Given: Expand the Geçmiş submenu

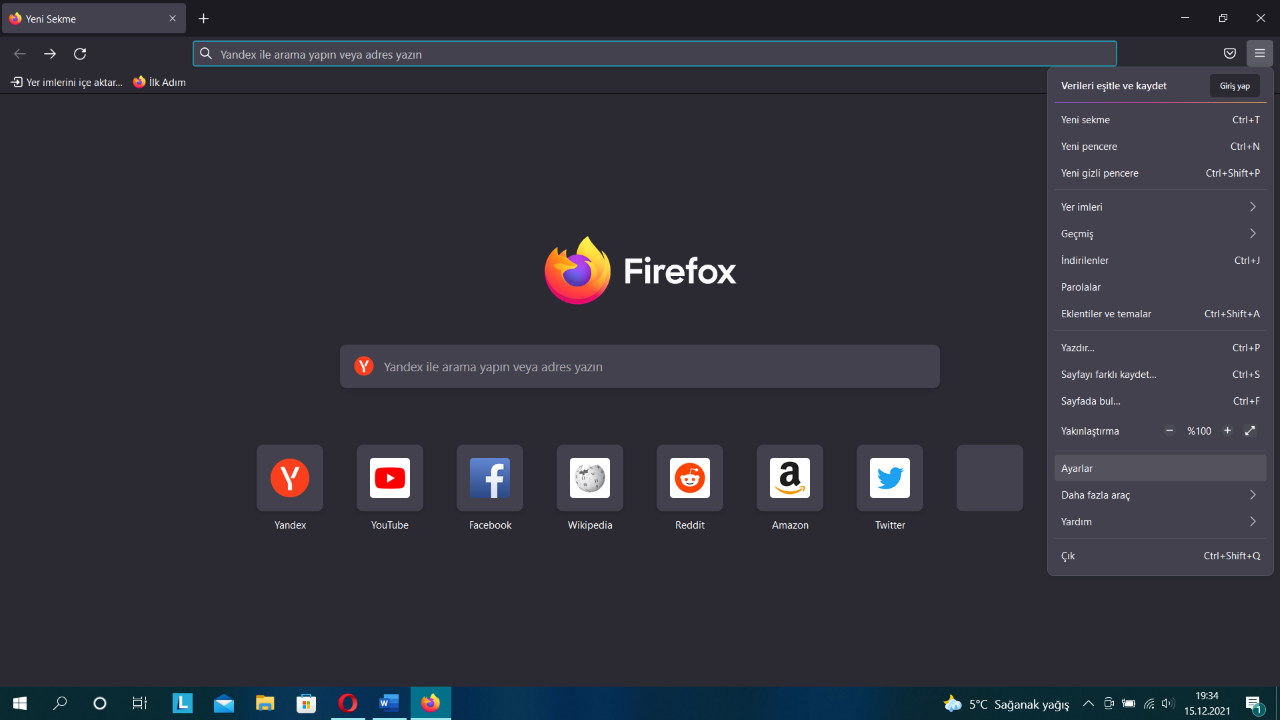Looking at the screenshot, I should [x=1160, y=234].
